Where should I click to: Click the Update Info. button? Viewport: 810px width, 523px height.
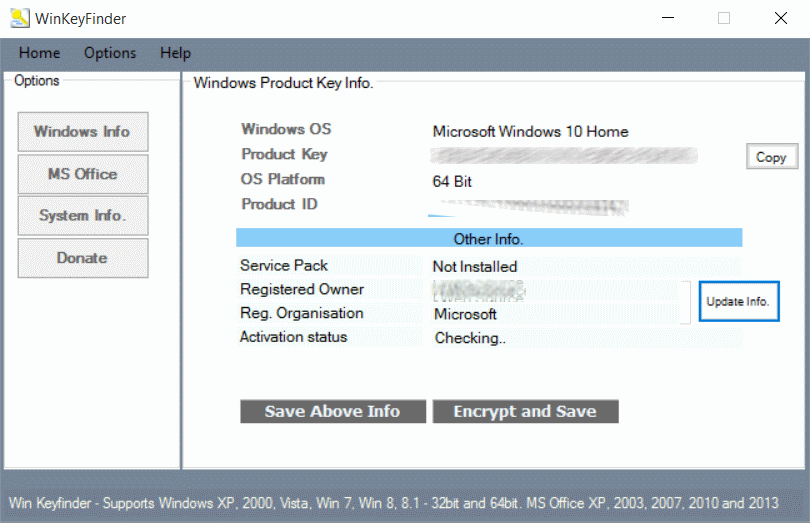(x=739, y=301)
